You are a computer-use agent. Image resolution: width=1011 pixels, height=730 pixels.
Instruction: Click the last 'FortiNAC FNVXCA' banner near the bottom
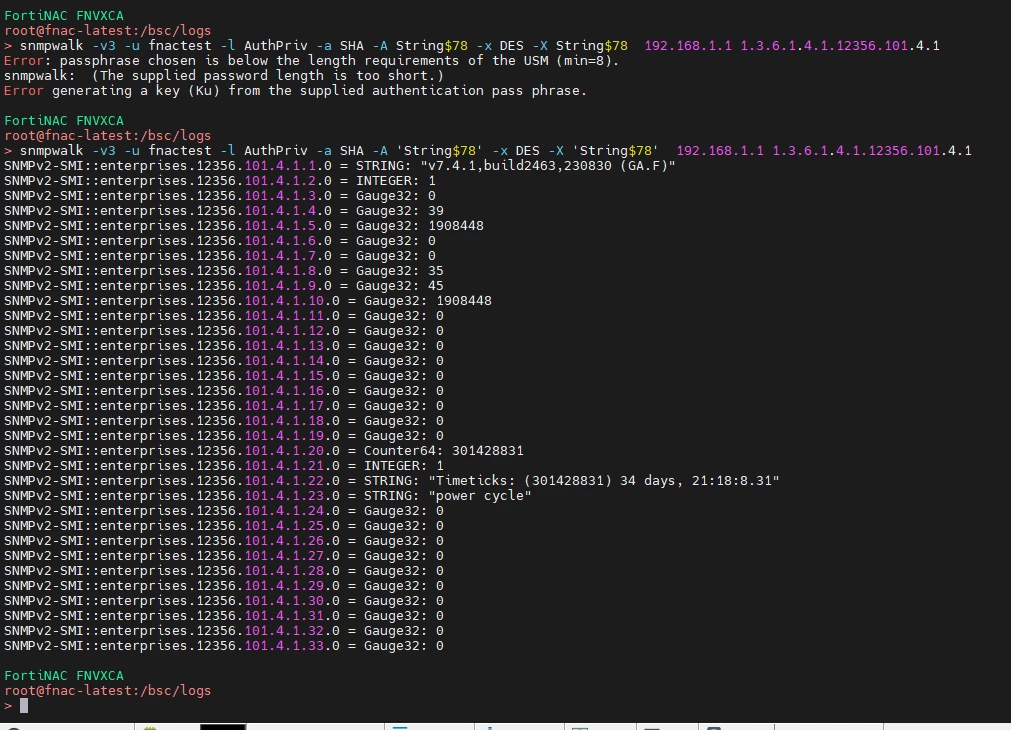point(64,676)
